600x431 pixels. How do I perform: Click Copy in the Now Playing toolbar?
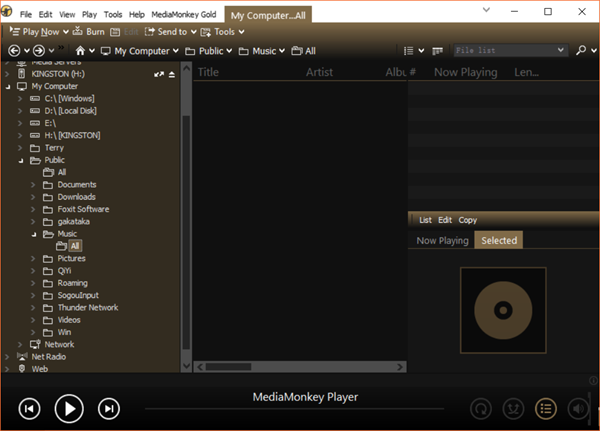[468, 220]
